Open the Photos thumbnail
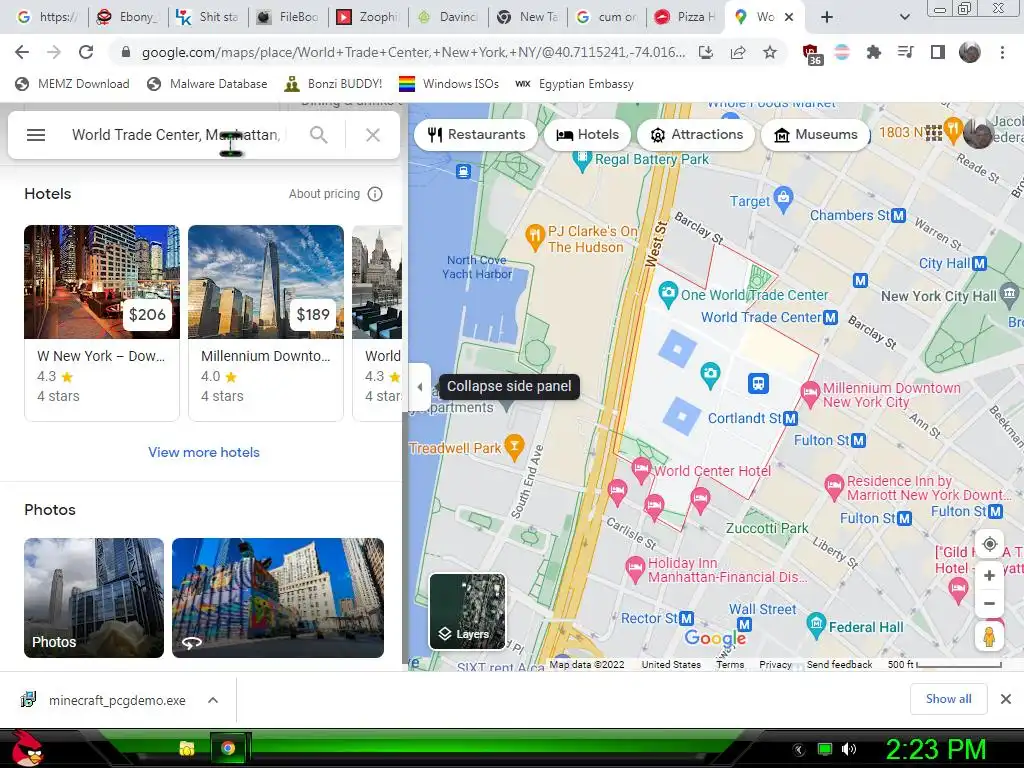This screenshot has width=1024, height=768. [x=94, y=598]
